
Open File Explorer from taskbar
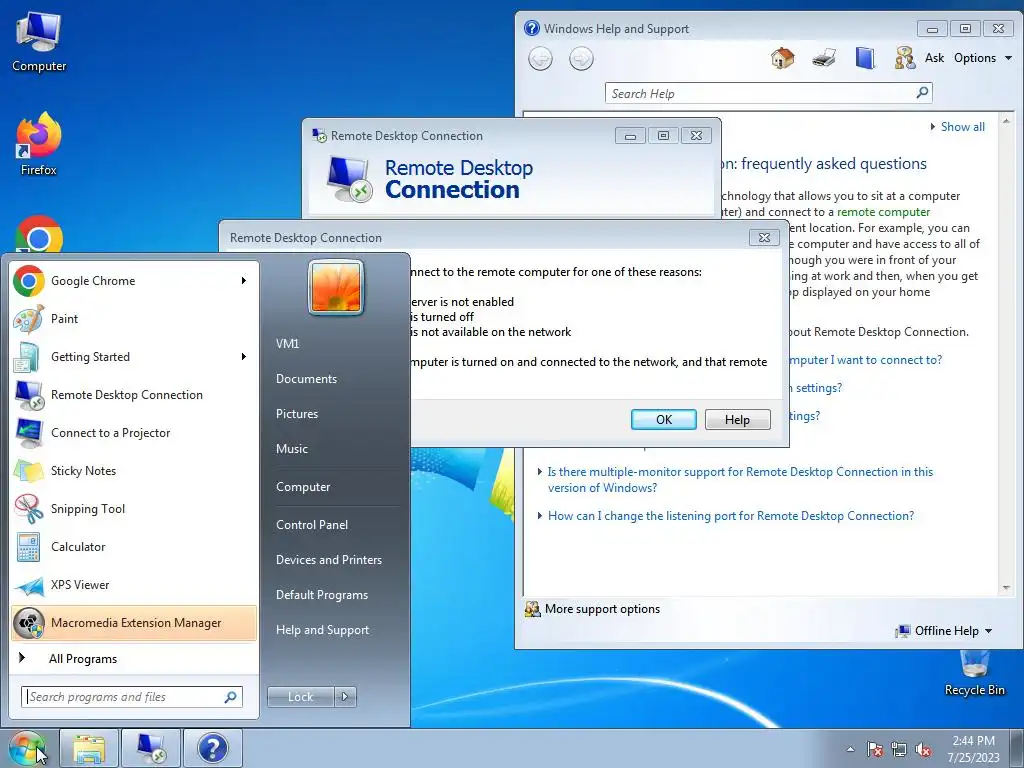pyautogui.click(x=89, y=748)
